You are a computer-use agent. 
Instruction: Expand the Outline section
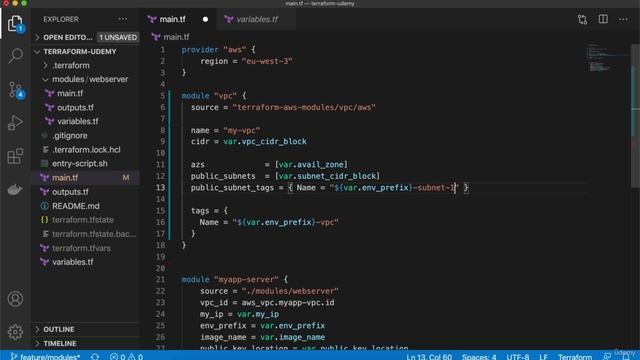click(x=59, y=329)
